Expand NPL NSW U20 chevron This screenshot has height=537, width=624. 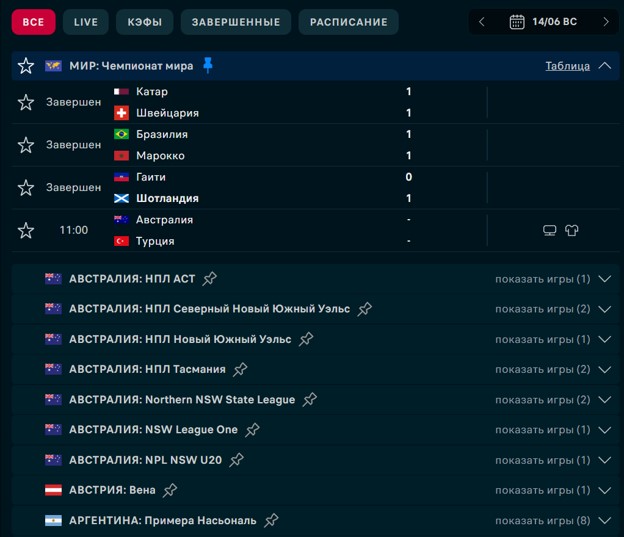pyautogui.click(x=604, y=460)
